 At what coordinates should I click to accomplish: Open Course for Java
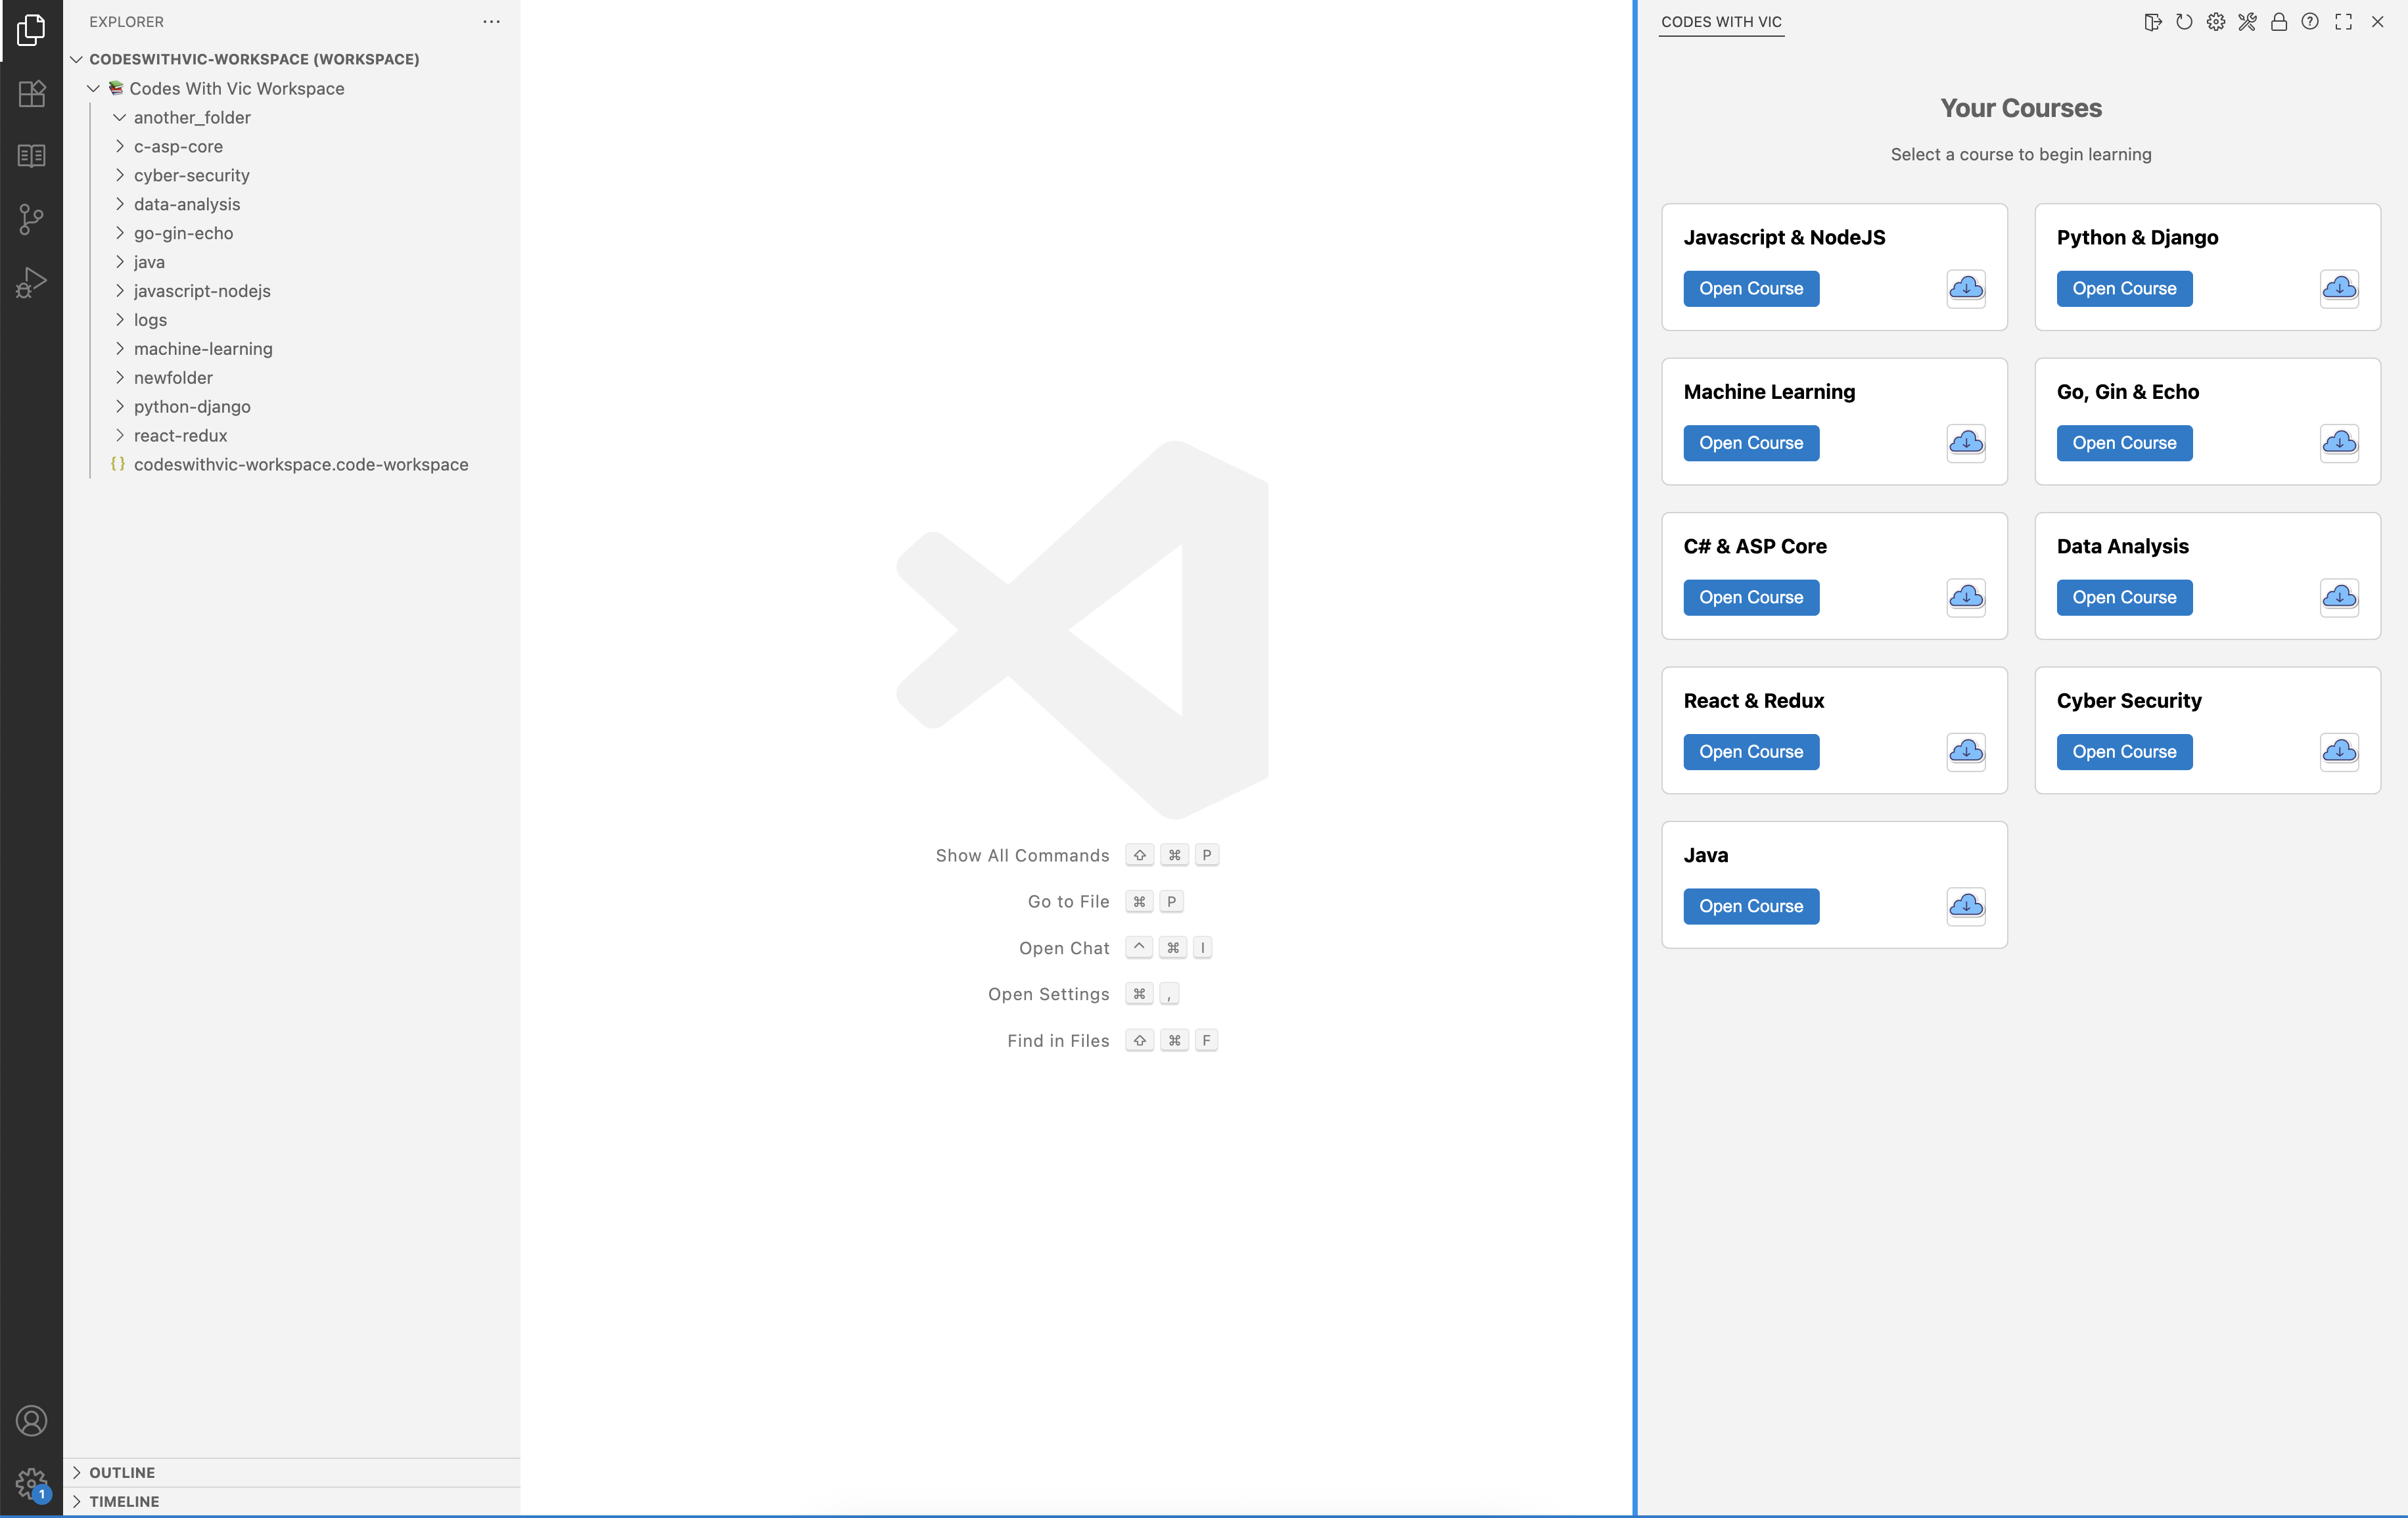(x=1751, y=906)
